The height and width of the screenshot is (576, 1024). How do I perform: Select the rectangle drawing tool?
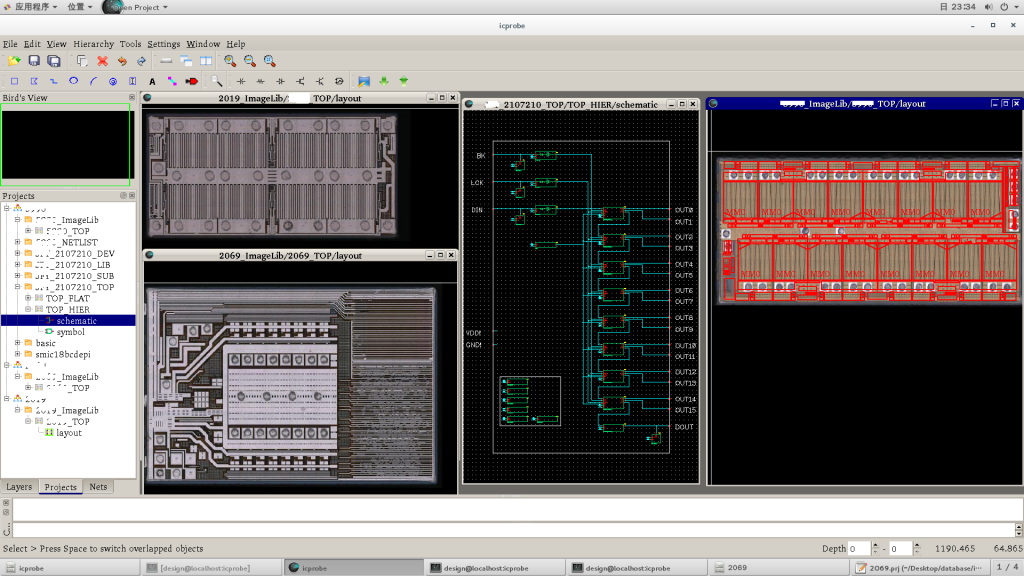[14, 81]
